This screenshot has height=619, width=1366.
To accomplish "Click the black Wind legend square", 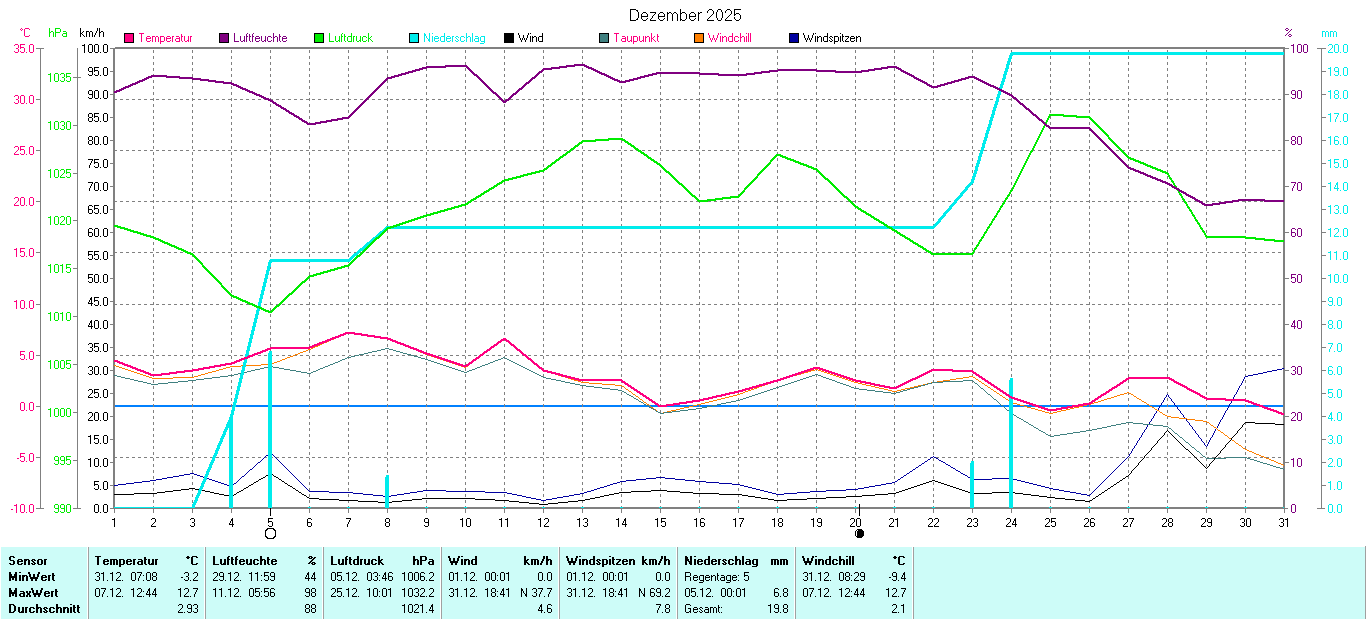I will pyautogui.click(x=509, y=38).
